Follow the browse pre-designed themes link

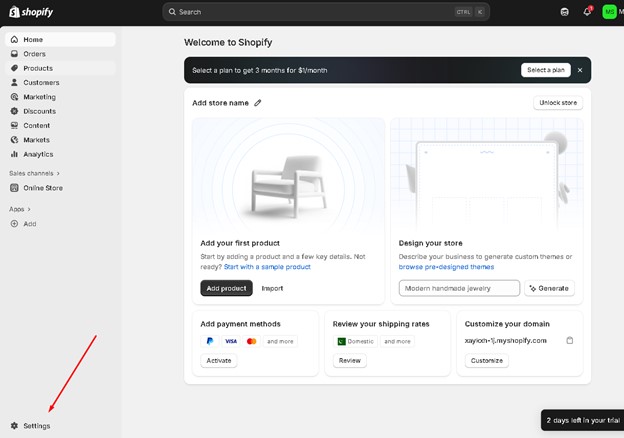click(x=446, y=267)
